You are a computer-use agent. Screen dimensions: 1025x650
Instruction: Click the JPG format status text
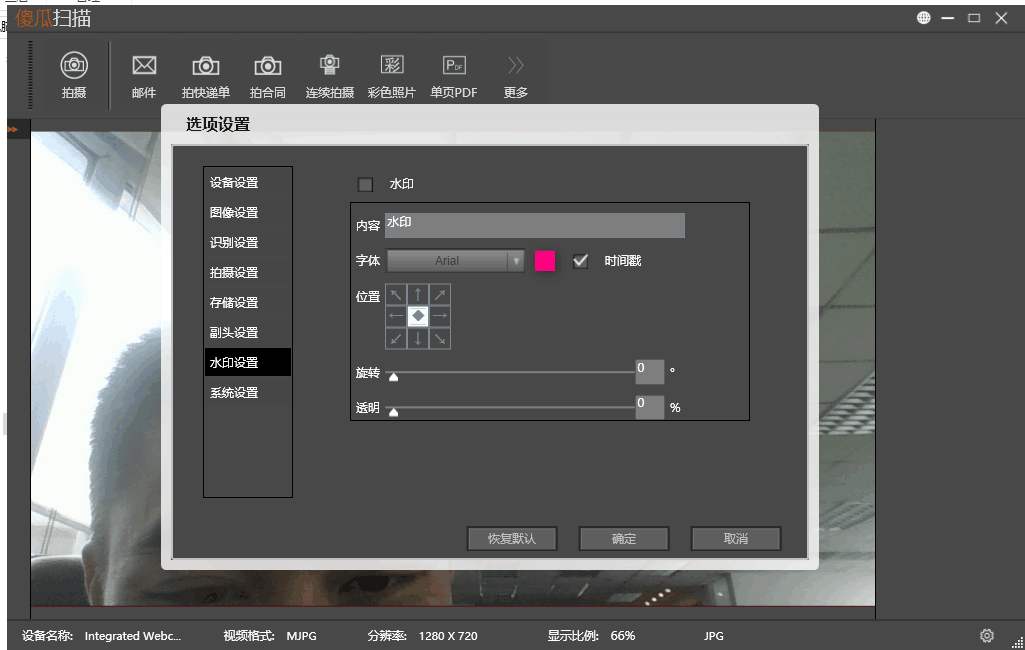pyautogui.click(x=714, y=636)
